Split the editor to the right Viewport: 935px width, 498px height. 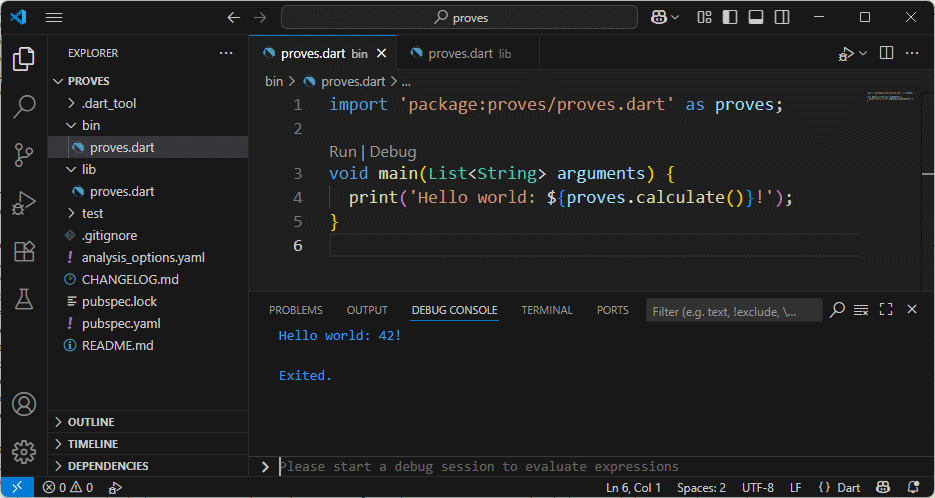pos(887,53)
